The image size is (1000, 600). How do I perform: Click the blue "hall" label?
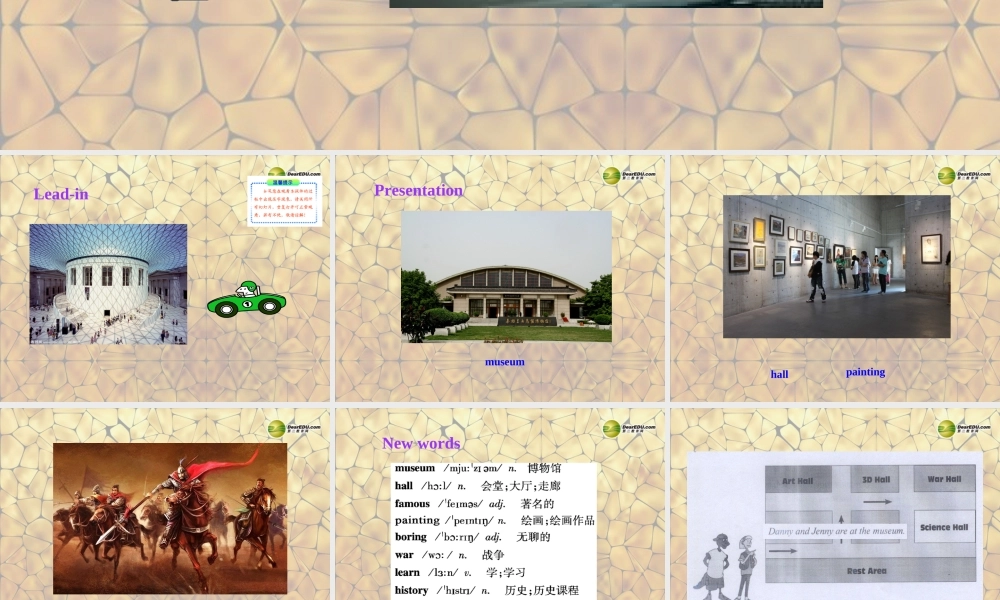(779, 374)
